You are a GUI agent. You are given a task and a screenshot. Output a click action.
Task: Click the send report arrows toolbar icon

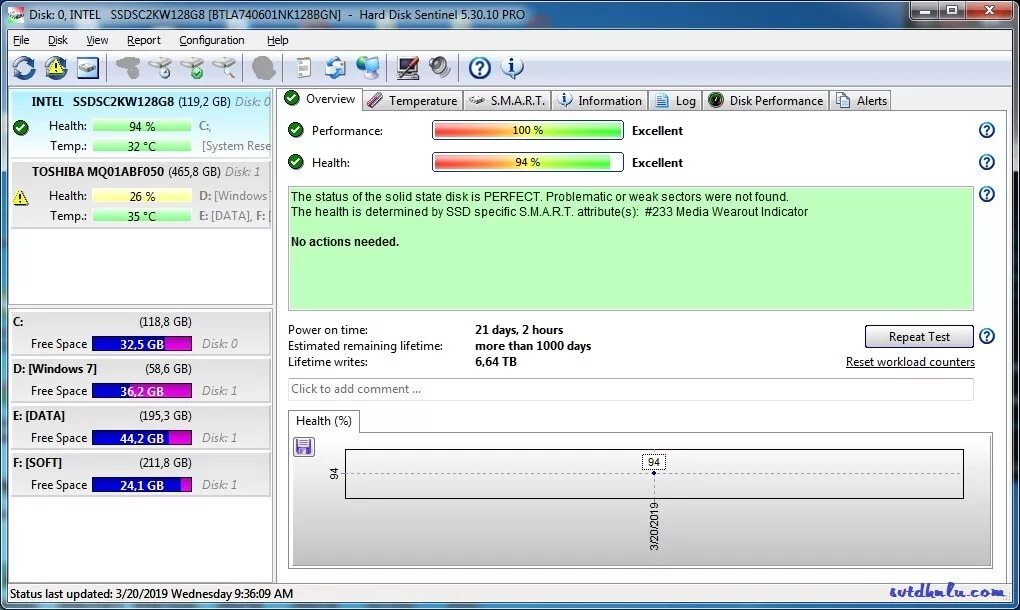(x=336, y=68)
